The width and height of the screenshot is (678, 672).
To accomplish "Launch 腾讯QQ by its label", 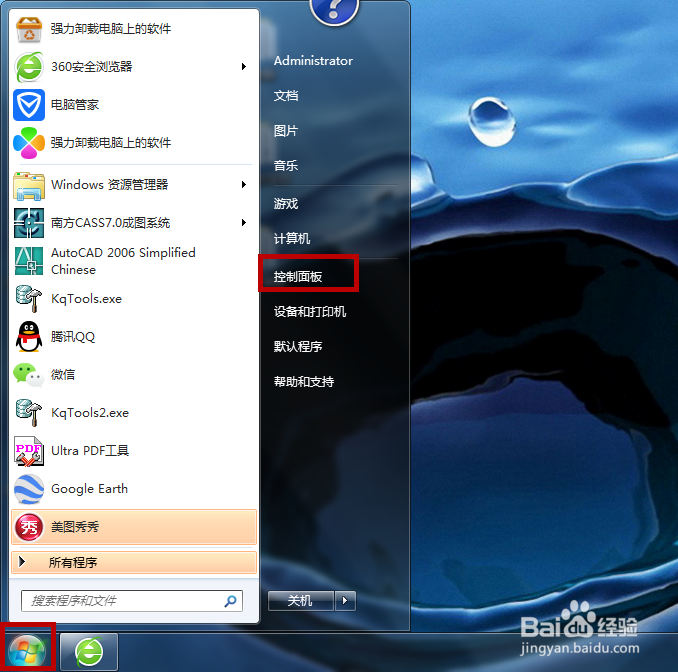I will [x=73, y=336].
